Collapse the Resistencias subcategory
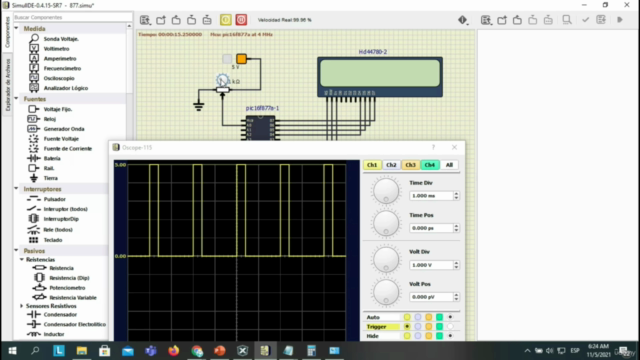The width and height of the screenshot is (640, 360). point(22,260)
